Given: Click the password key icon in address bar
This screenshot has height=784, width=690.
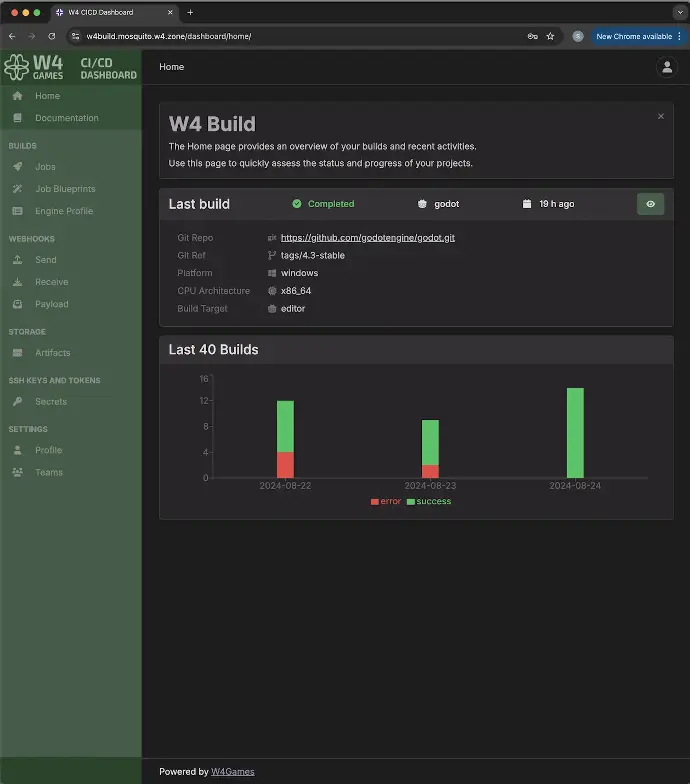Looking at the screenshot, I should tap(532, 36).
